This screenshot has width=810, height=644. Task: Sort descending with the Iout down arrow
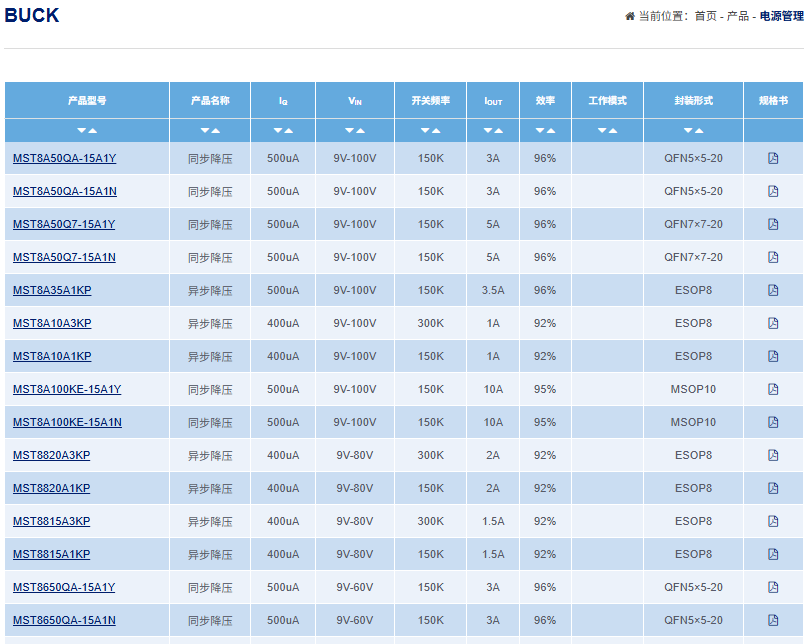pos(488,131)
